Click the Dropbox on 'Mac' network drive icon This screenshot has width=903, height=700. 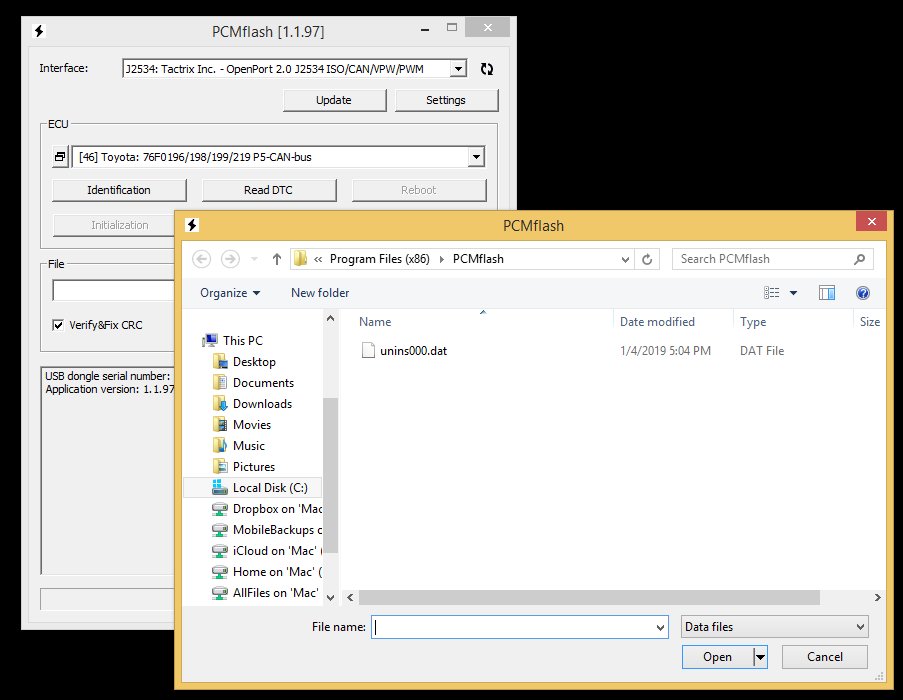click(219, 509)
